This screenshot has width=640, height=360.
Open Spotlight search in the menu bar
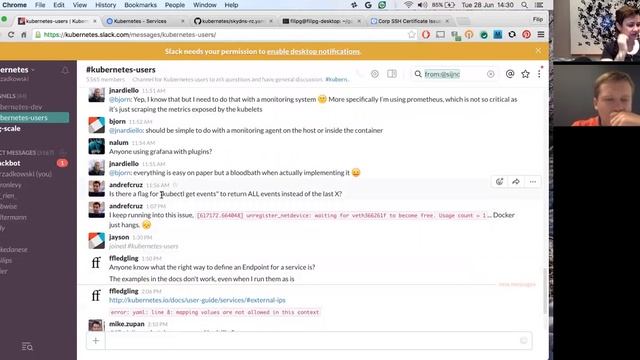coord(524,5)
